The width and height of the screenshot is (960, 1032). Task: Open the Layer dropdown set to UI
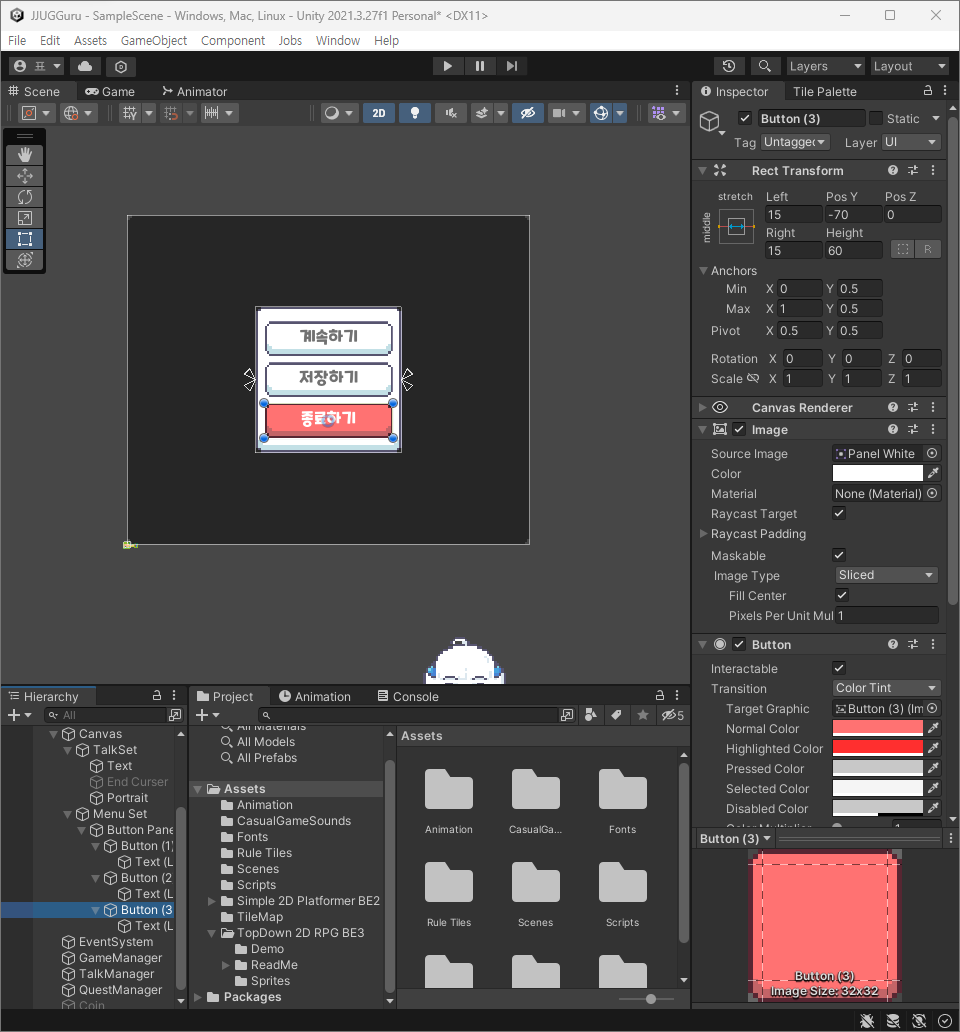tap(910, 142)
